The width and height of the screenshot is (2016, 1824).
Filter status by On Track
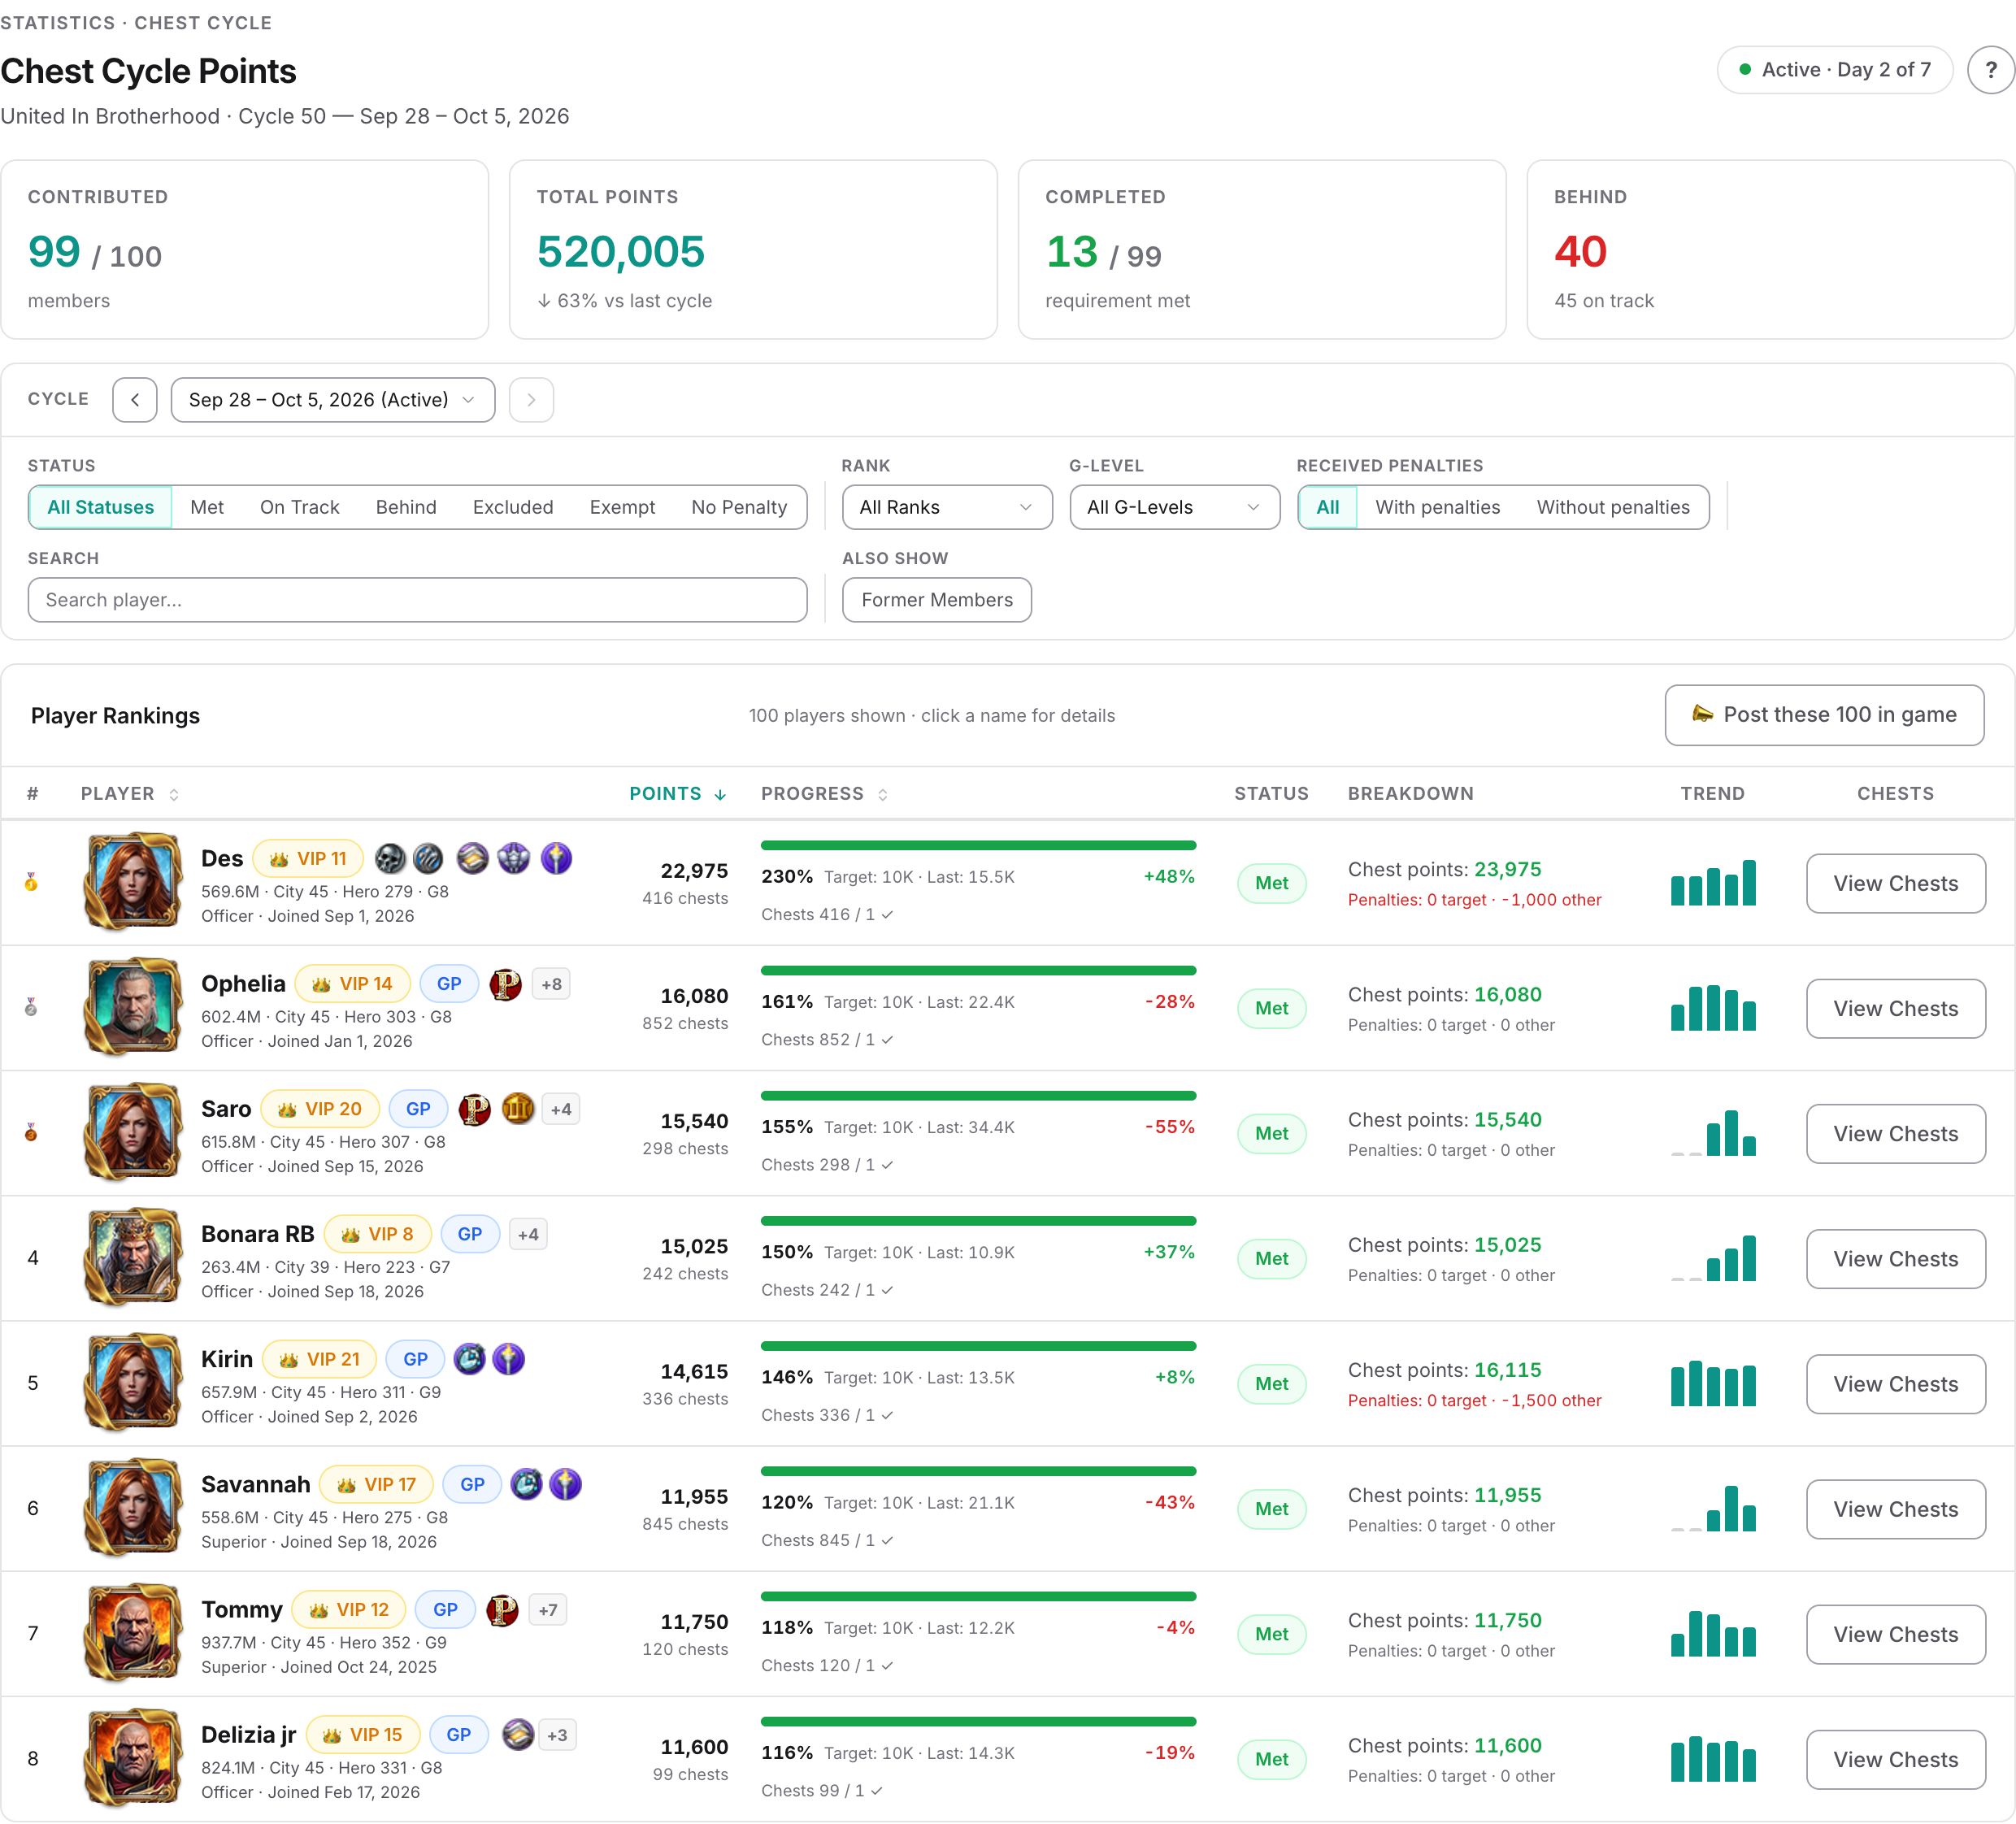coord(300,507)
